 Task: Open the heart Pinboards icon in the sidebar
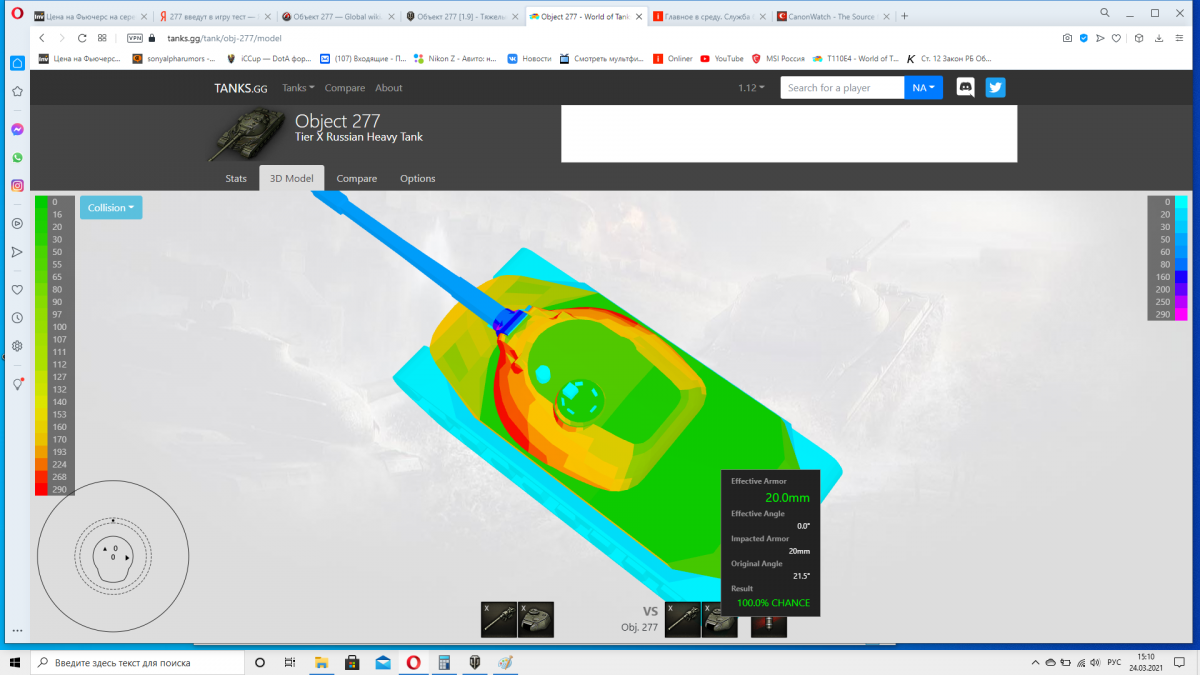tap(17, 290)
